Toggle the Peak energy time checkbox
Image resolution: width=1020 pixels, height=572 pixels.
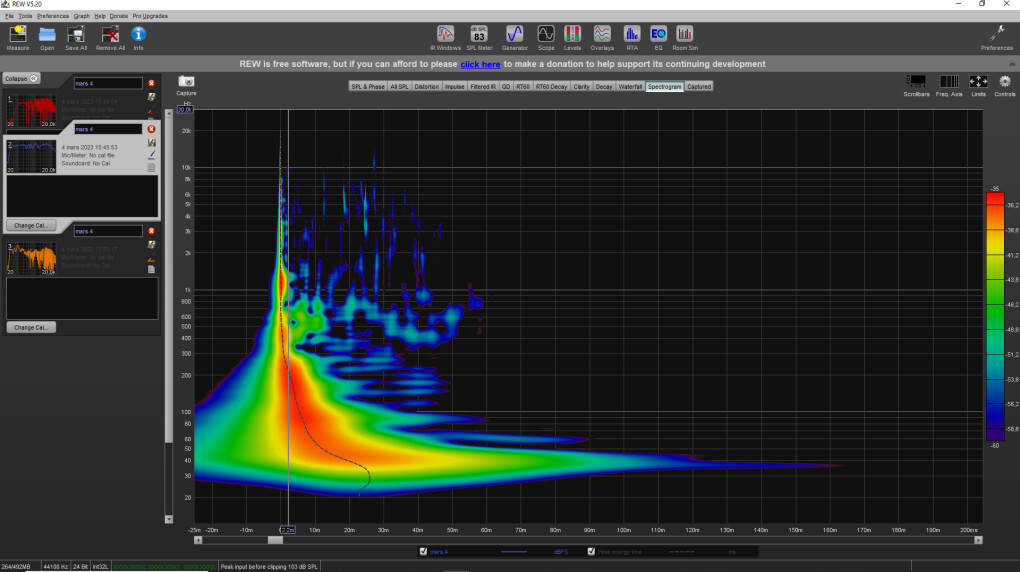point(591,551)
